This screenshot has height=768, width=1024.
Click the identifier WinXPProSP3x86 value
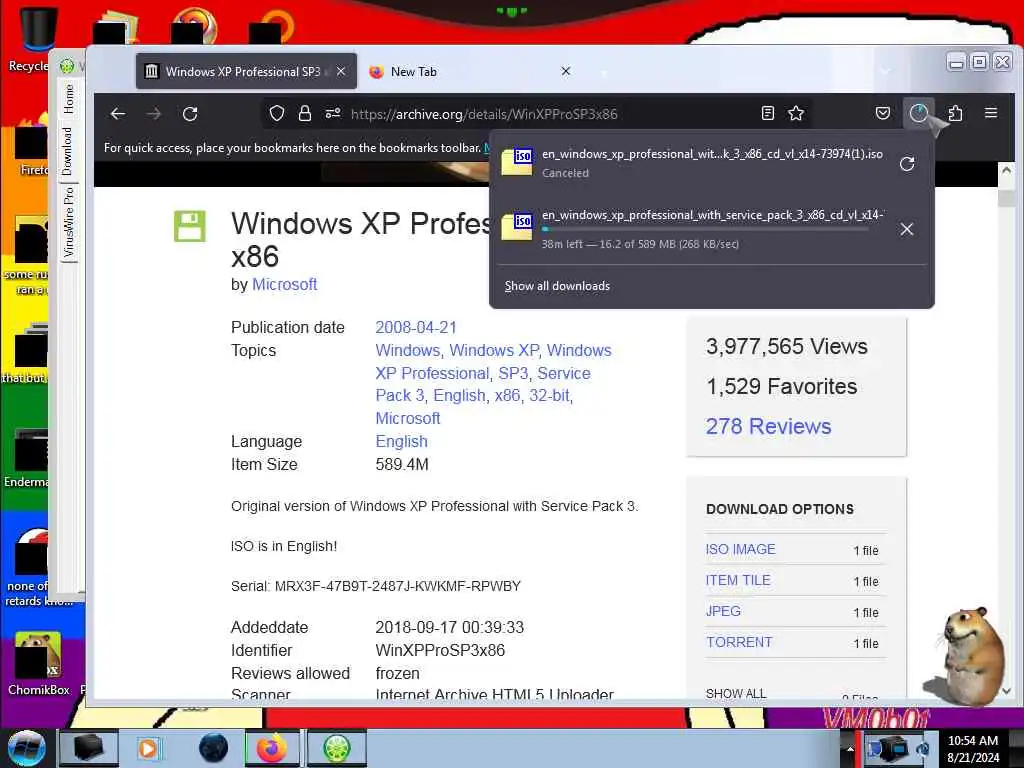coord(440,650)
